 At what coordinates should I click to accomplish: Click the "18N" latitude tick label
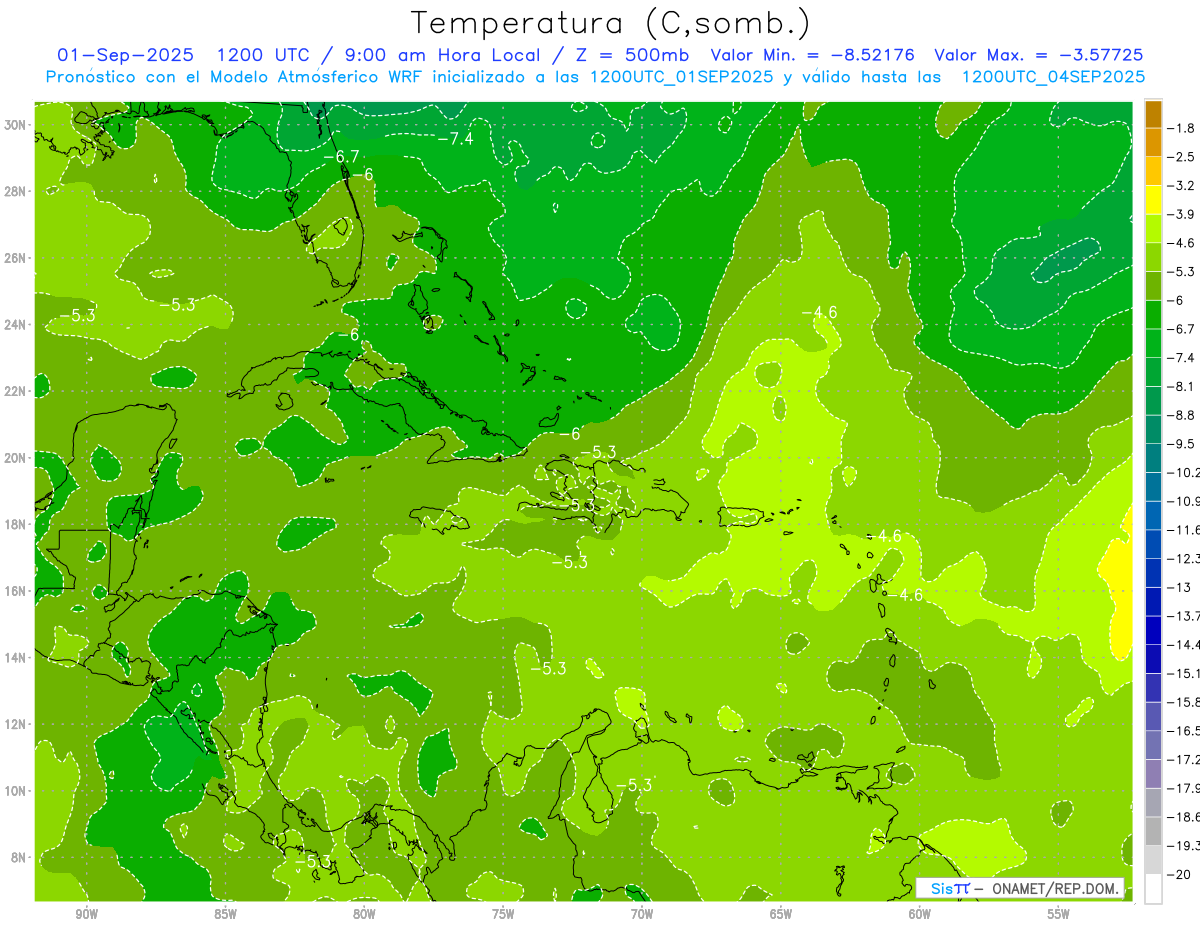15,524
